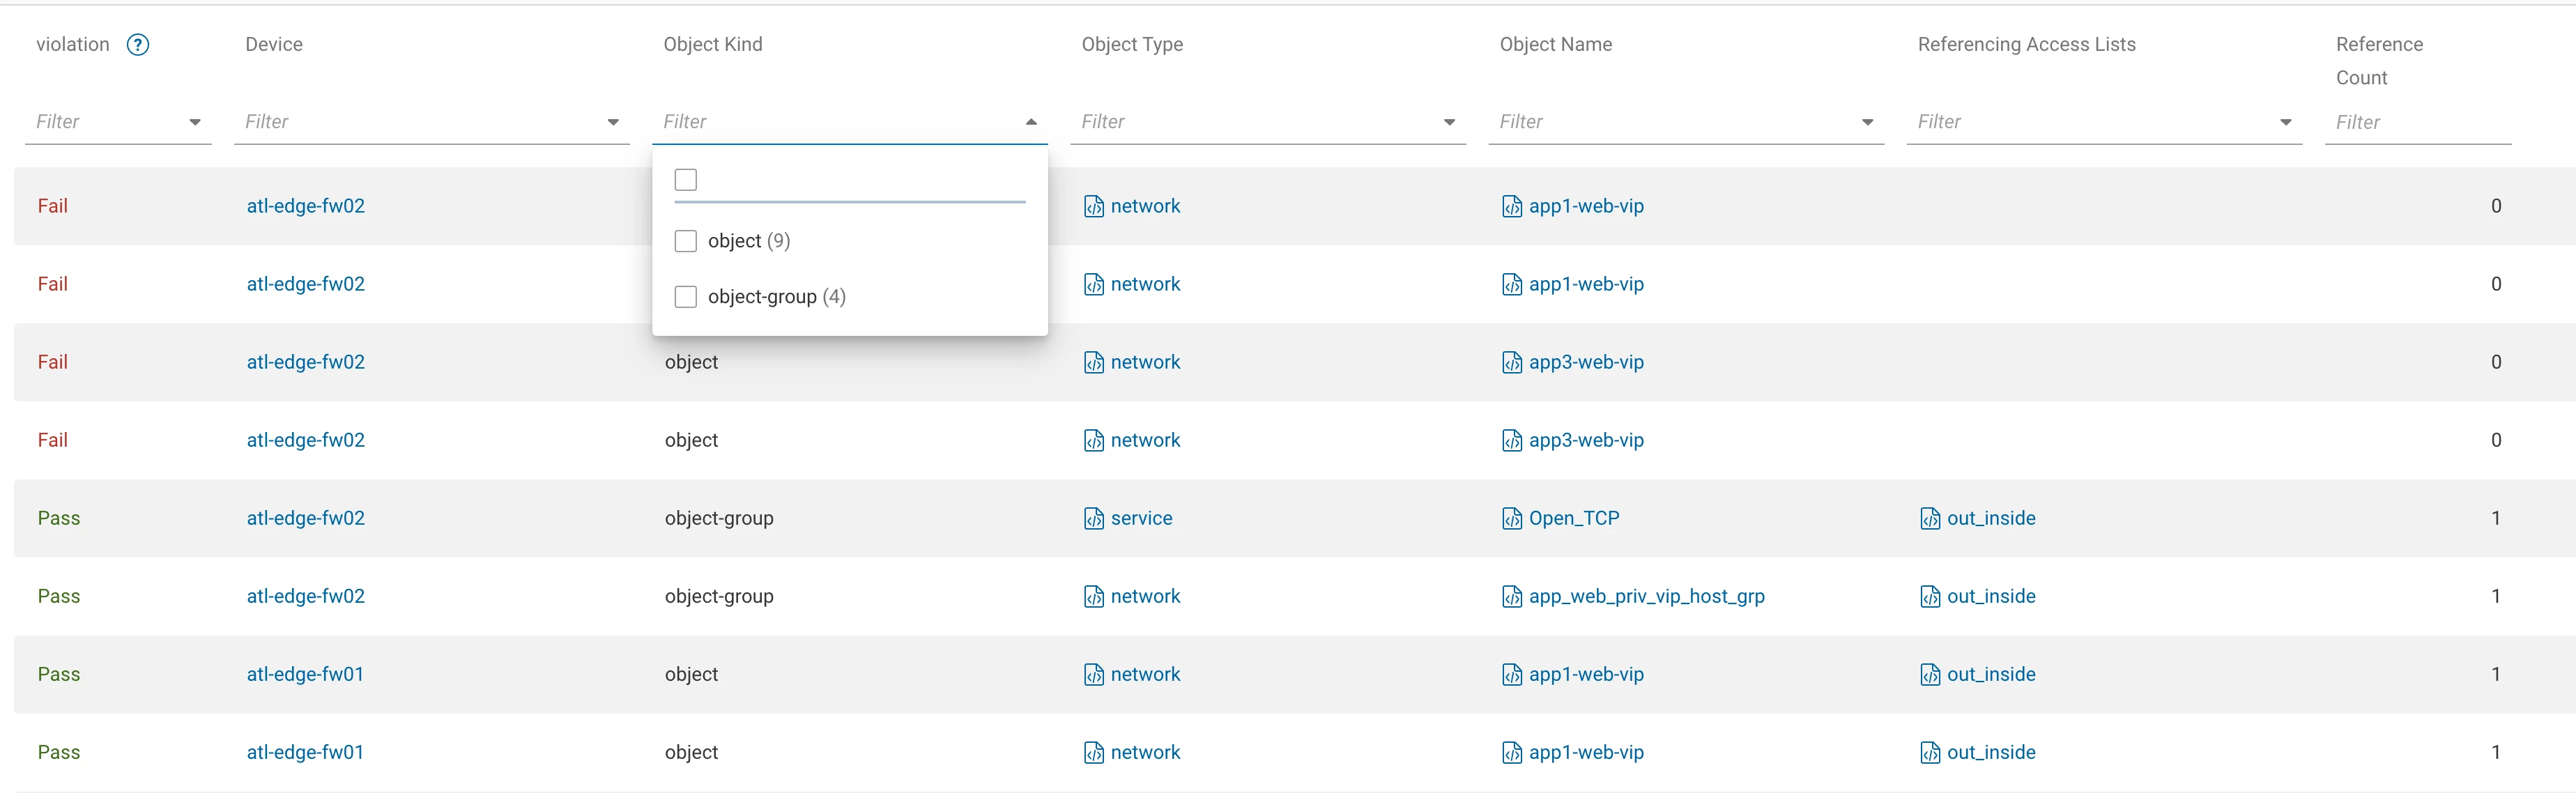Click file icon next to service object type
Viewport: 2576px width, 793px height.
click(1093, 518)
